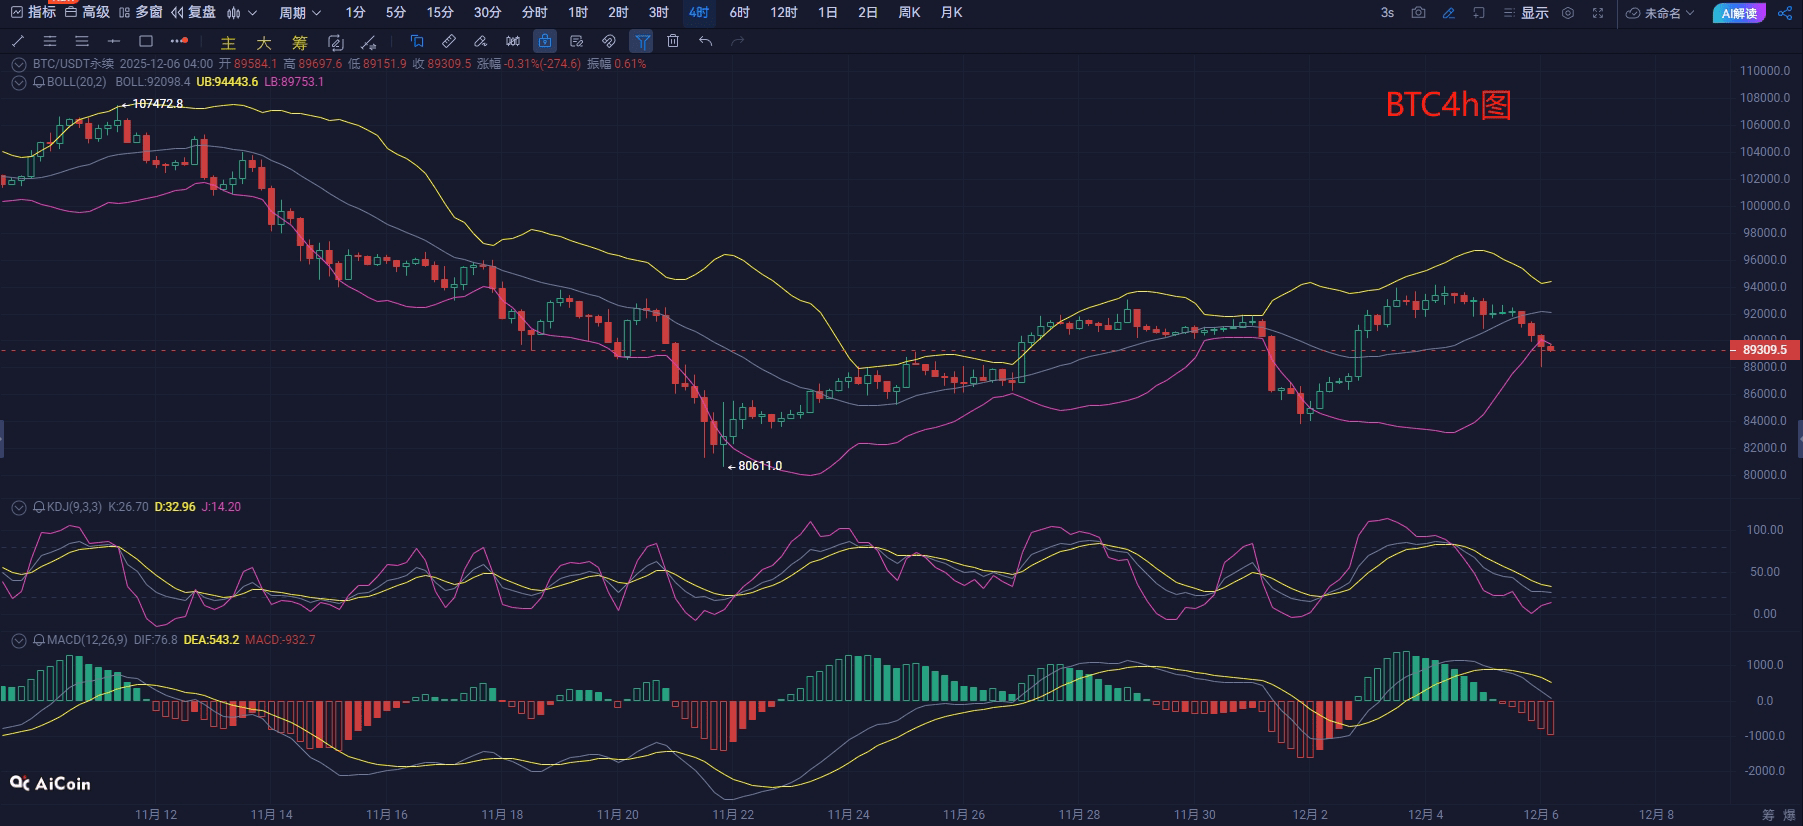Image resolution: width=1803 pixels, height=826 pixels.
Task: Click the trash icon to delete drawings
Action: [x=673, y=41]
